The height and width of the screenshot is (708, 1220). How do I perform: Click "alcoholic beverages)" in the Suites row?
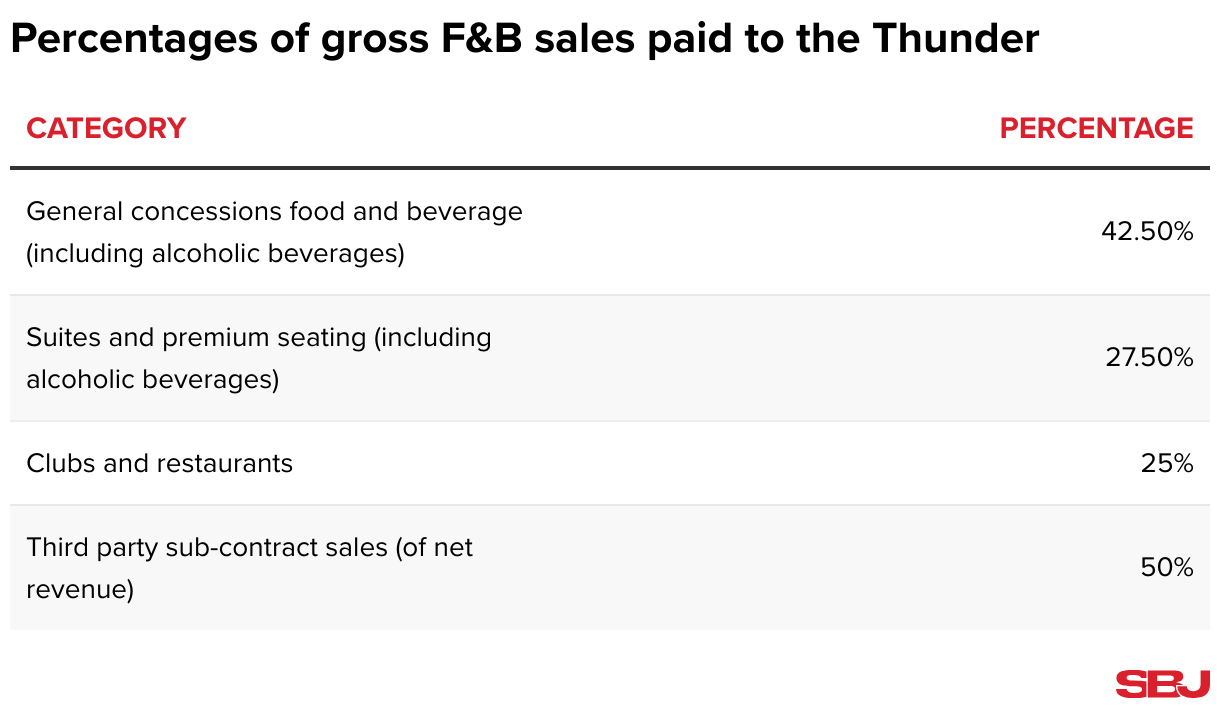[x=152, y=380]
